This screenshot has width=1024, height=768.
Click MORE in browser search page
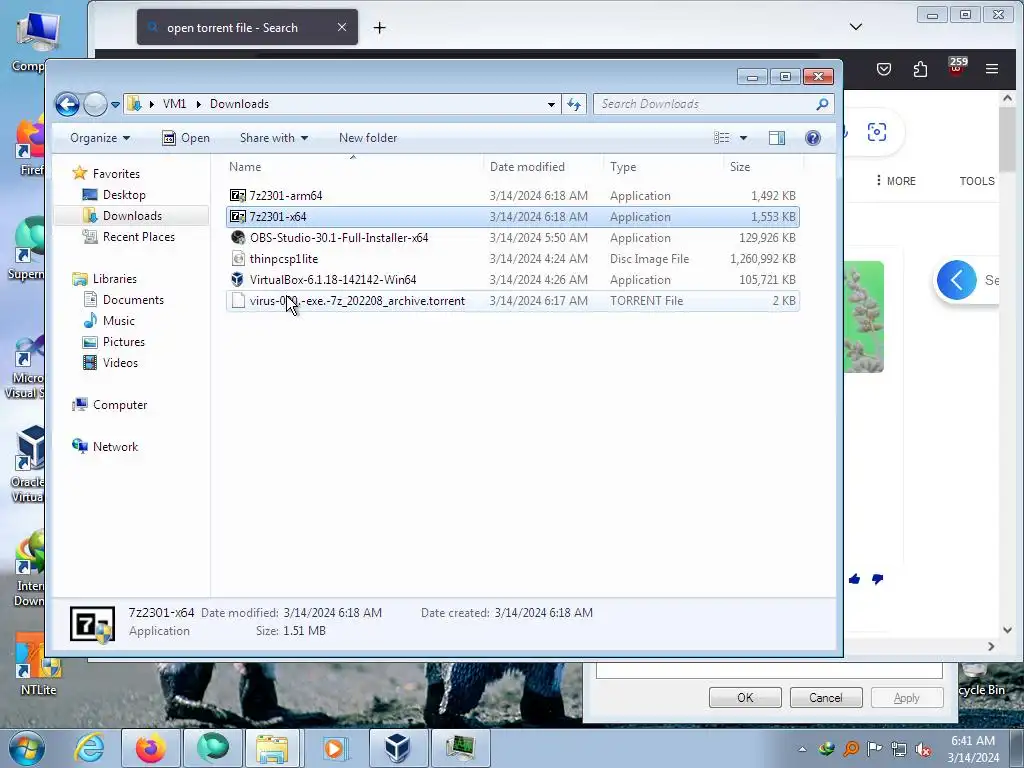click(x=897, y=181)
